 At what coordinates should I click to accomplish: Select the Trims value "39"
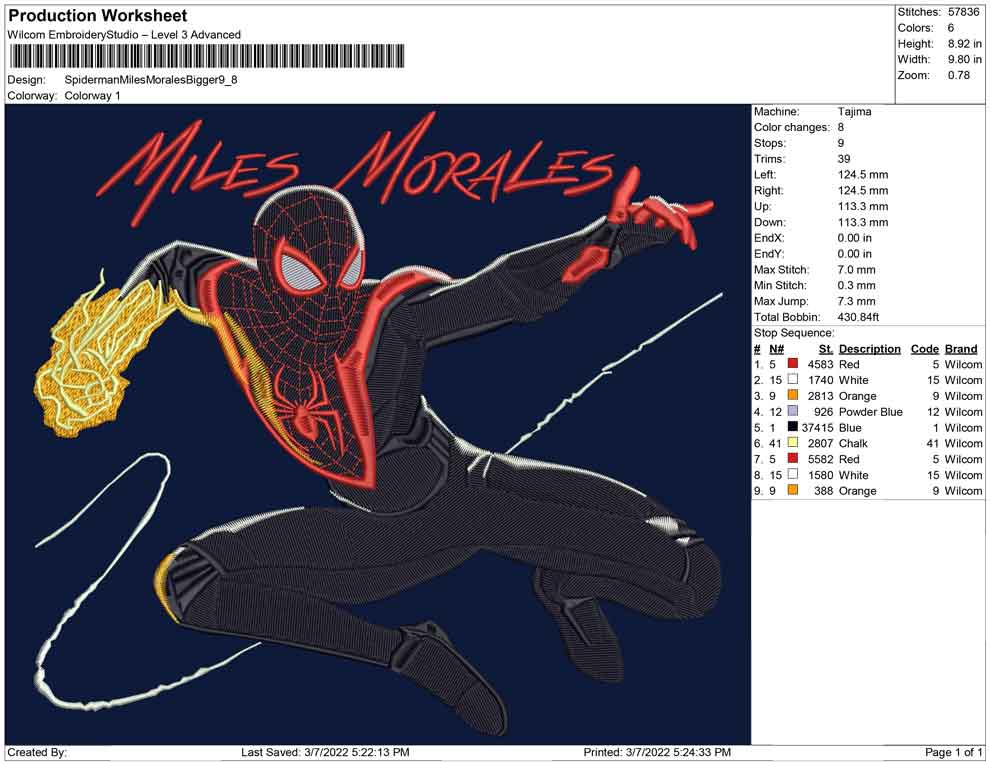844,159
